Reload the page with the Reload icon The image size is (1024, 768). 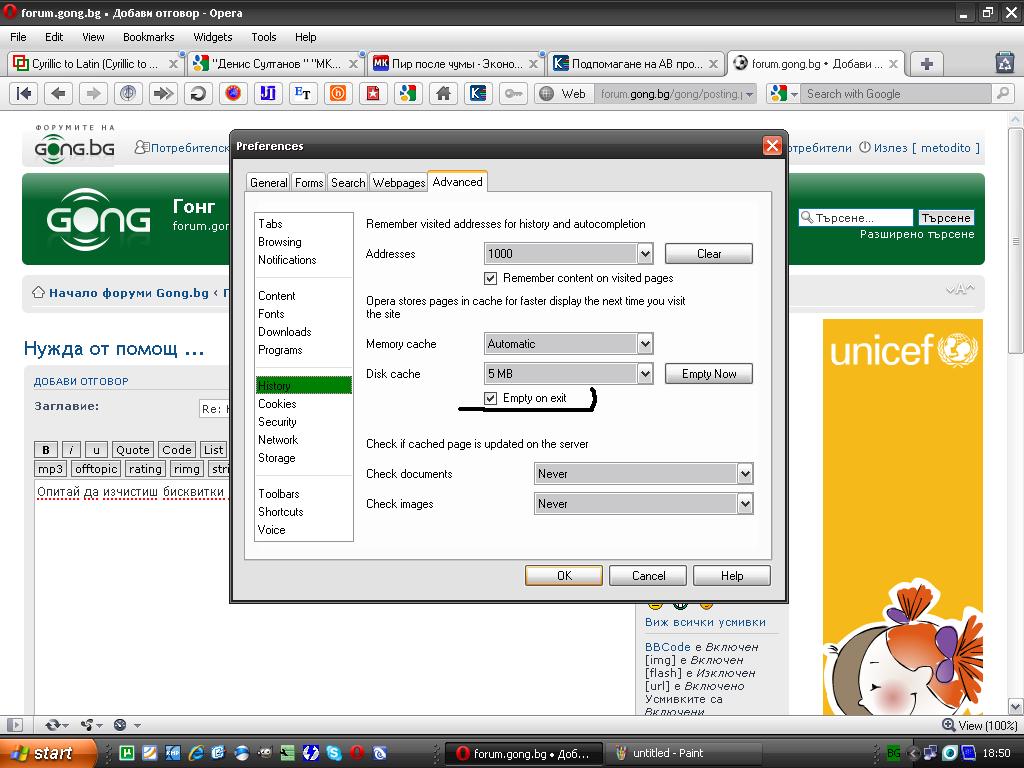pos(198,94)
